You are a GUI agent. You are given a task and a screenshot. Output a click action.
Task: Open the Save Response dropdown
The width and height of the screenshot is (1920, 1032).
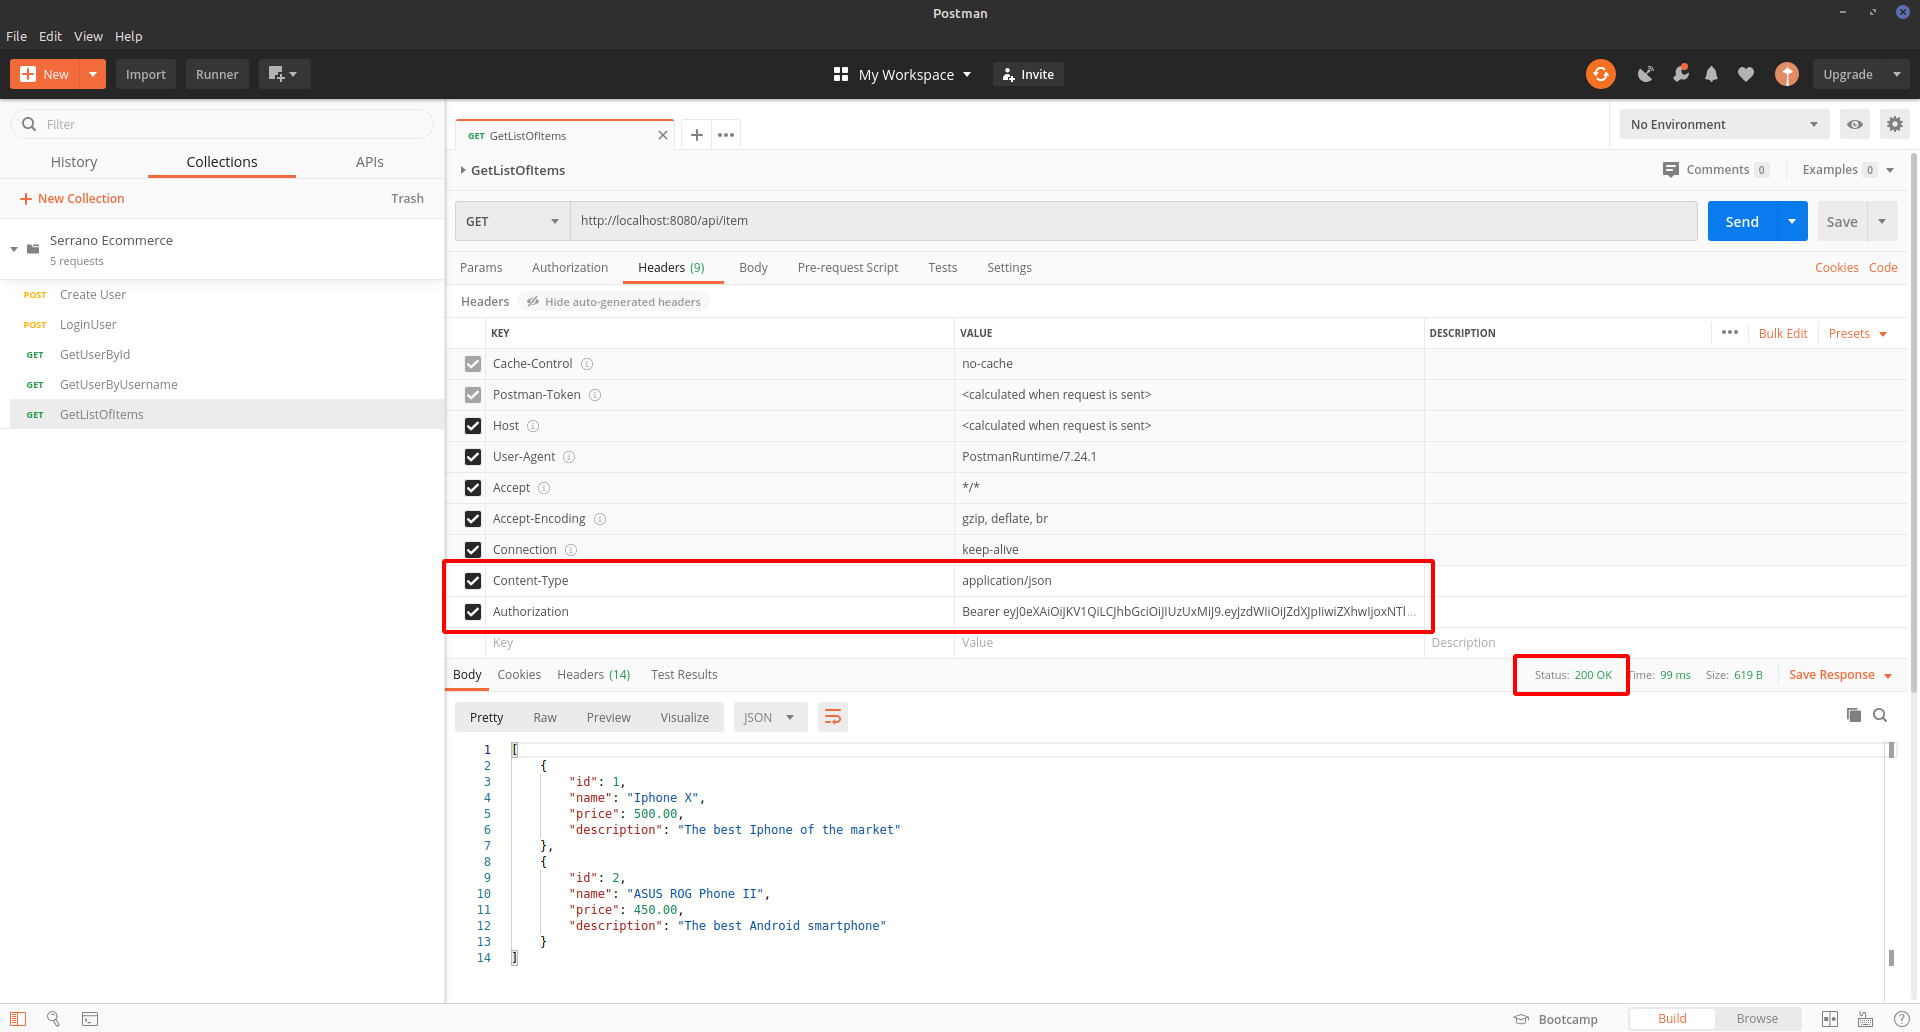(1840, 675)
